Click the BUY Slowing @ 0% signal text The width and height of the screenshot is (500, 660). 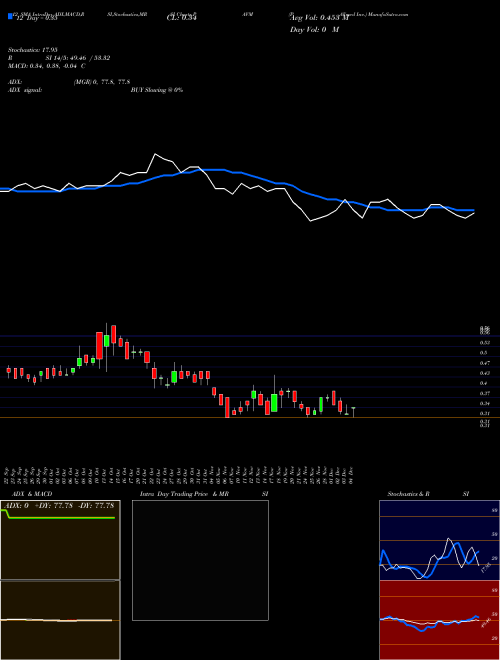[157, 90]
